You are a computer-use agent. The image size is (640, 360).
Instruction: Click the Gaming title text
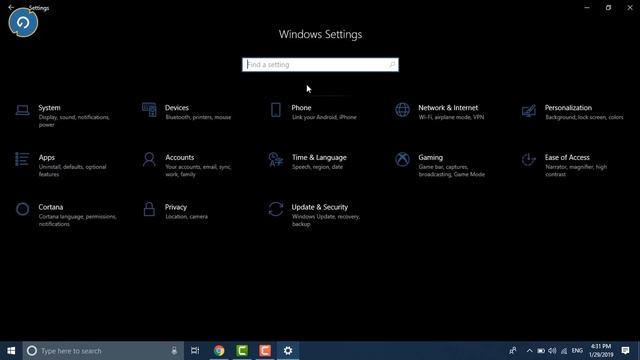click(x=430, y=158)
